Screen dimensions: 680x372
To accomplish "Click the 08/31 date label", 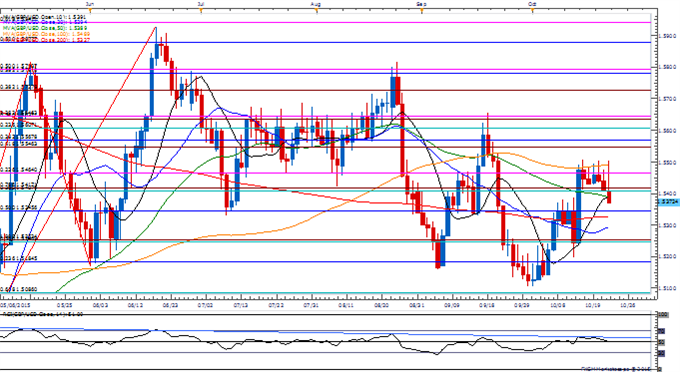I will 417,305.
